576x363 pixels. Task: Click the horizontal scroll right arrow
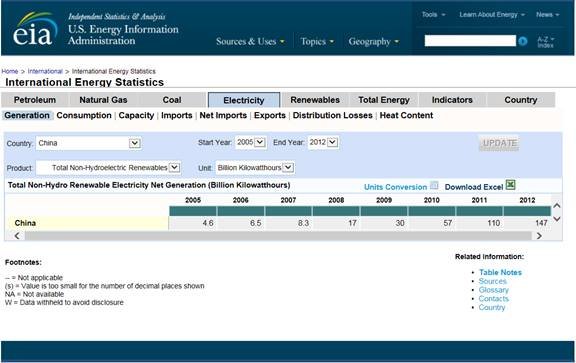pos(539,236)
